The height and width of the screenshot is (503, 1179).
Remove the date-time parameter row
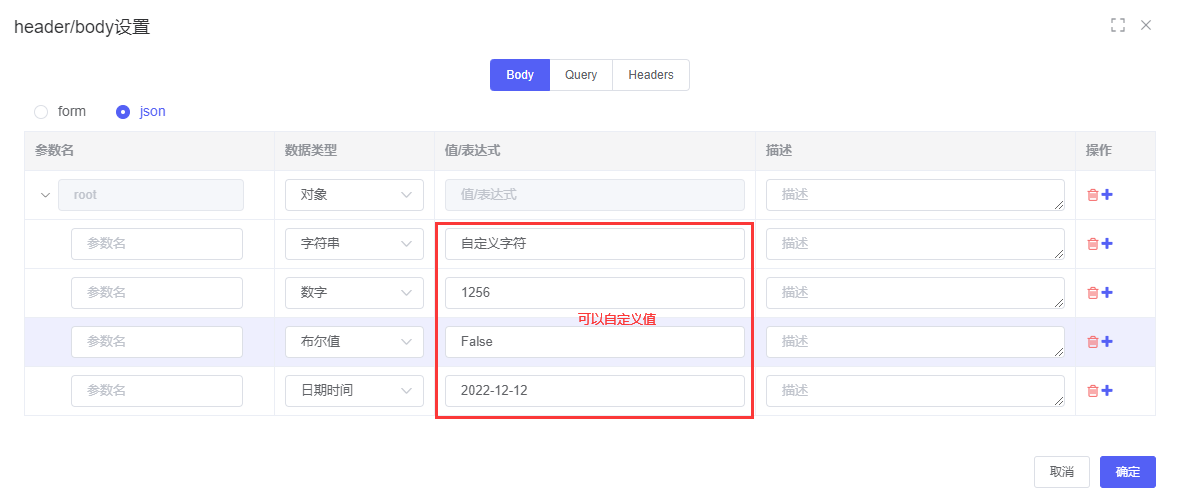1093,391
